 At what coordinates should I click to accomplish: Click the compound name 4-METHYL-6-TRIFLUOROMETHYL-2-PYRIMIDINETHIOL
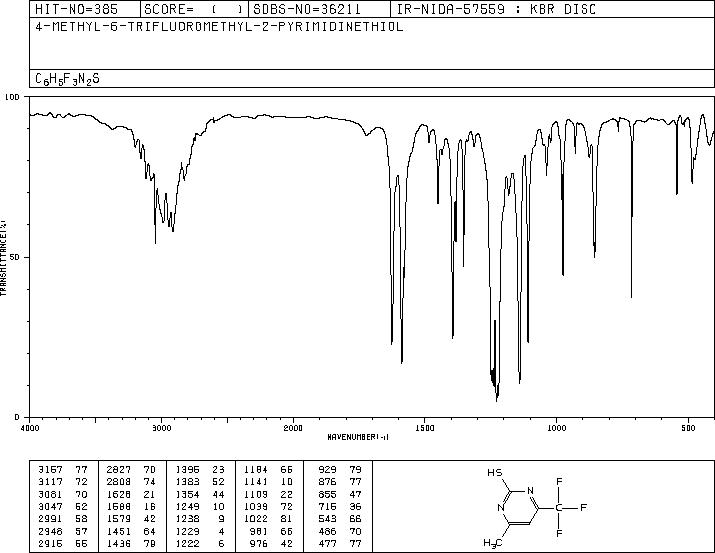219,27
